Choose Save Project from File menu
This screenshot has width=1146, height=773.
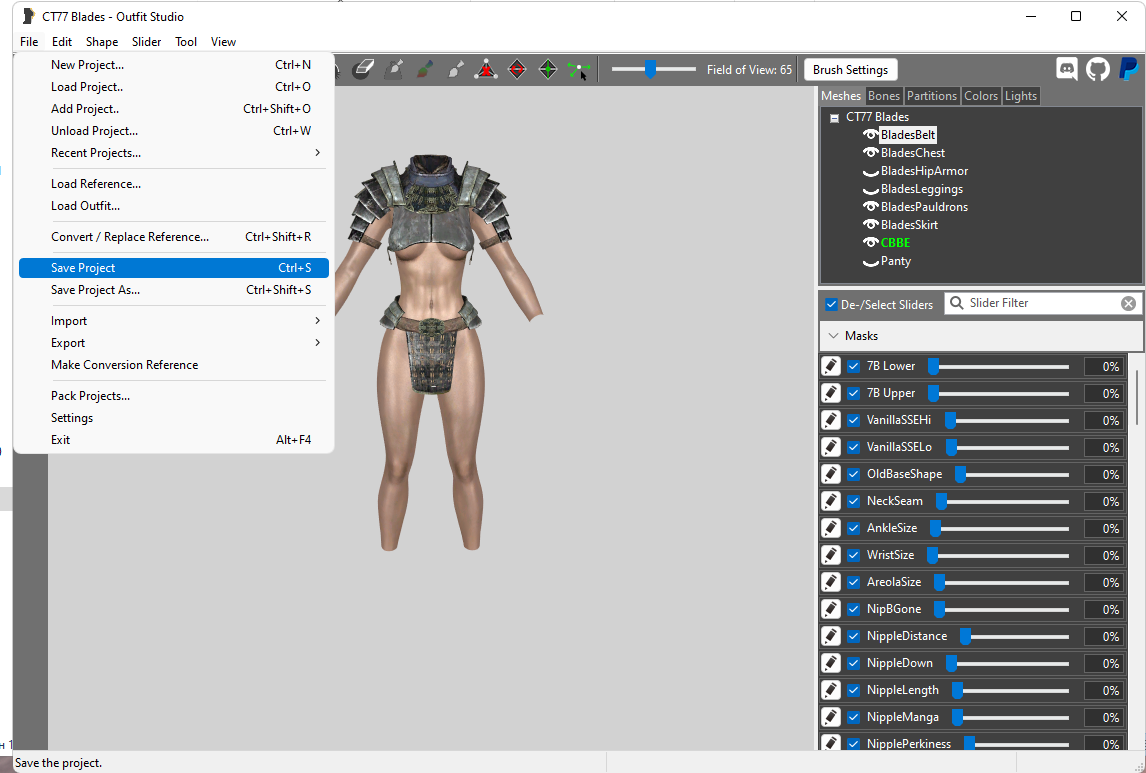click(x=83, y=268)
